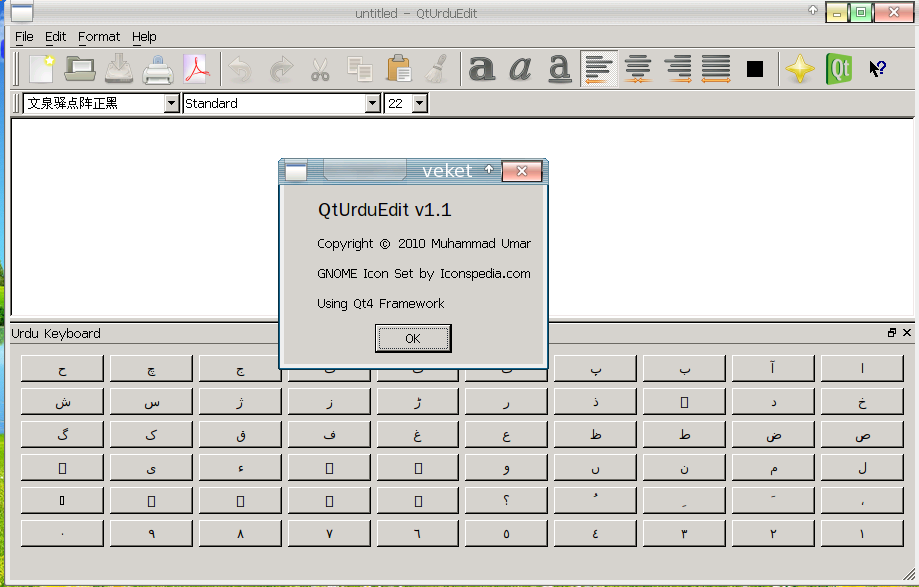Screen dimensions: 919x587
Task: Toggle italic text formatting
Action: coord(520,69)
